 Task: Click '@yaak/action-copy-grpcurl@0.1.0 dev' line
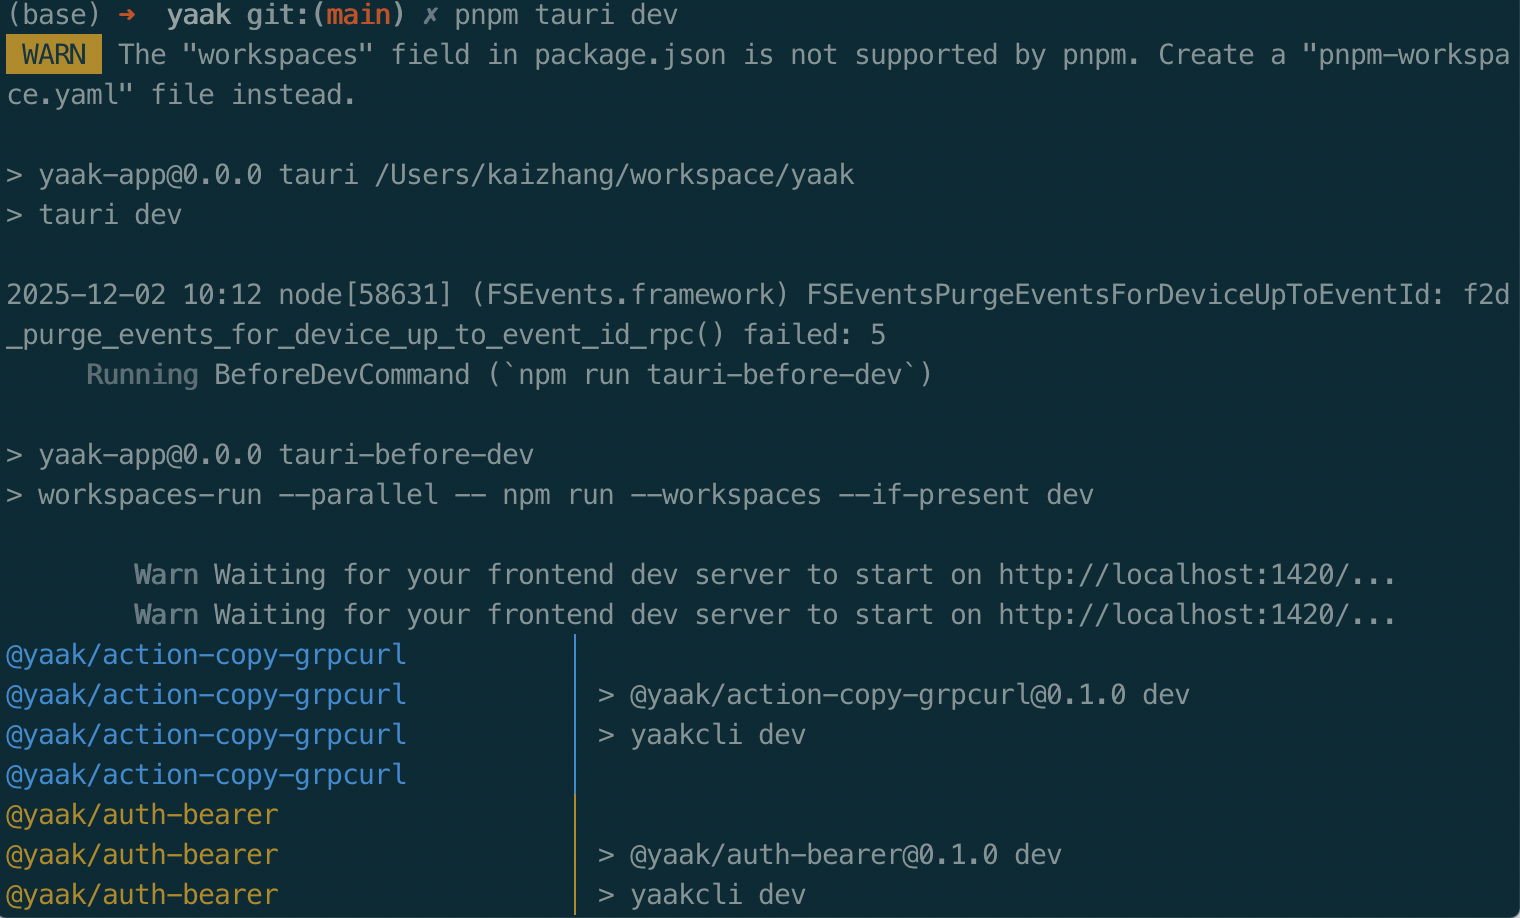click(910, 695)
